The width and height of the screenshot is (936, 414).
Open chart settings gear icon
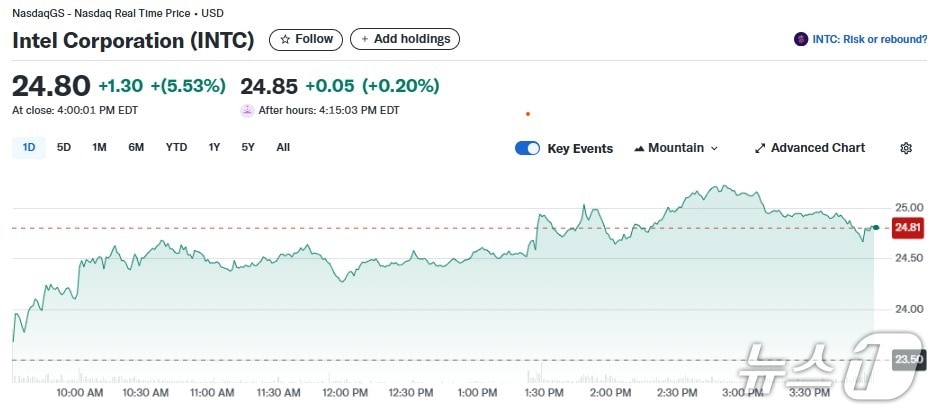coord(906,148)
